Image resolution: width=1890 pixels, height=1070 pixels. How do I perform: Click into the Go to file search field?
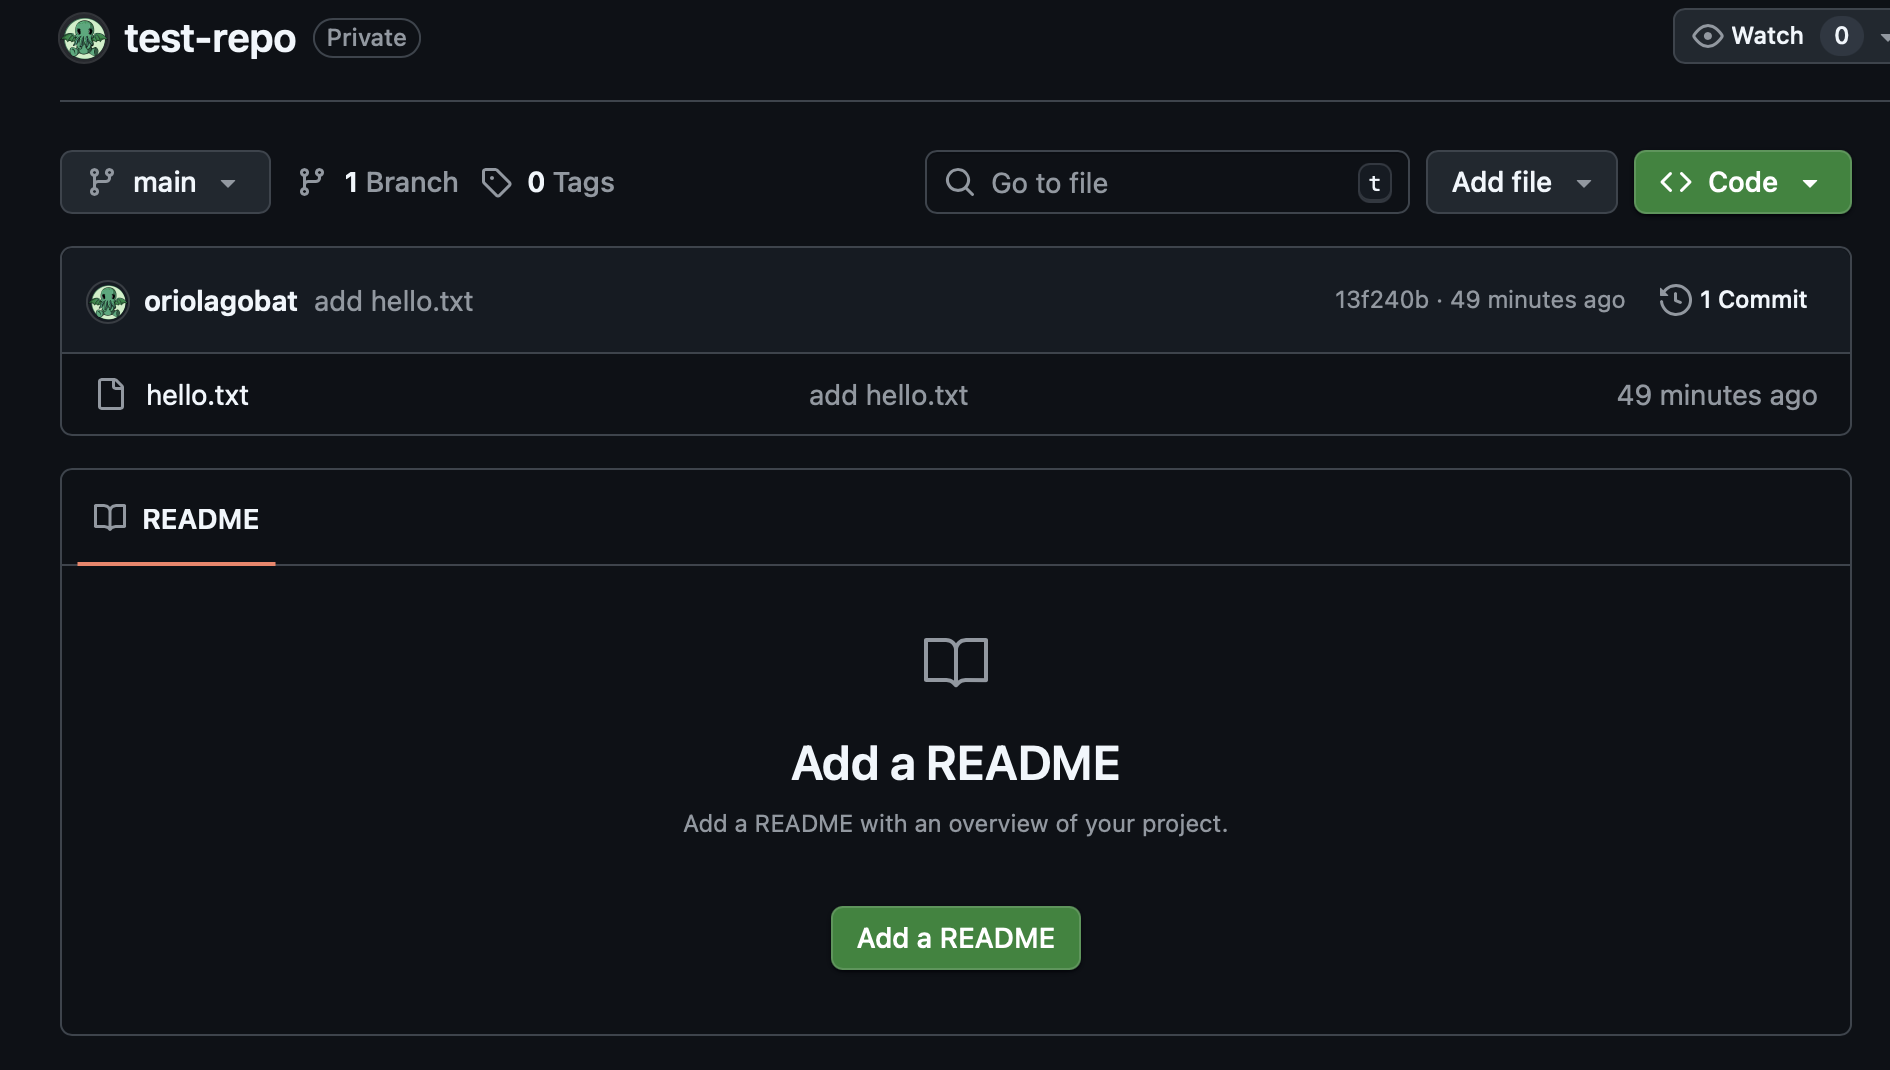click(x=1165, y=183)
